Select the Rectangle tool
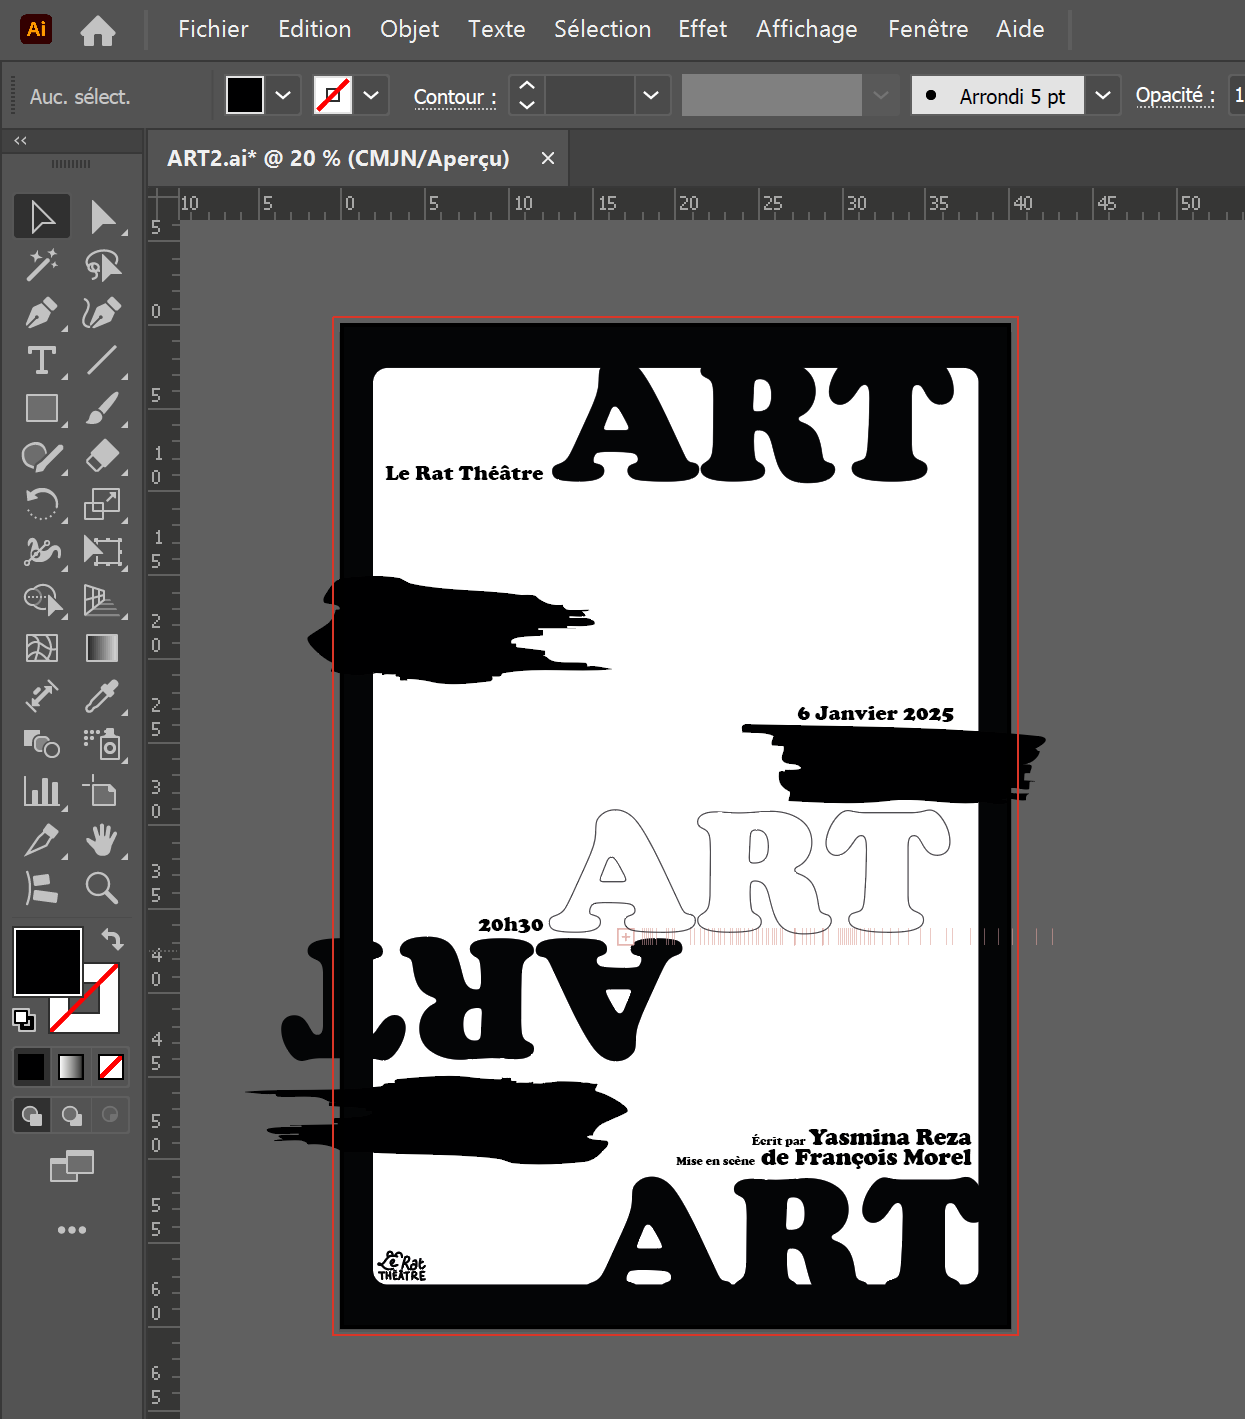Image resolution: width=1245 pixels, height=1419 pixels. point(41,409)
